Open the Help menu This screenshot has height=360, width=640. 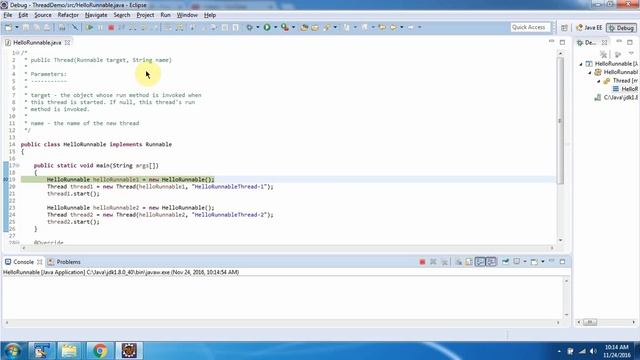[210, 15]
